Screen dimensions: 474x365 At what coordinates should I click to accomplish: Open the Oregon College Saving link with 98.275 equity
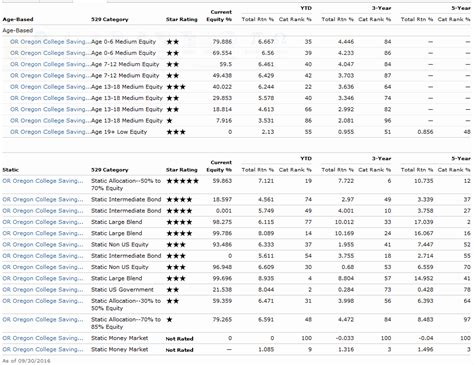[x=43, y=222]
